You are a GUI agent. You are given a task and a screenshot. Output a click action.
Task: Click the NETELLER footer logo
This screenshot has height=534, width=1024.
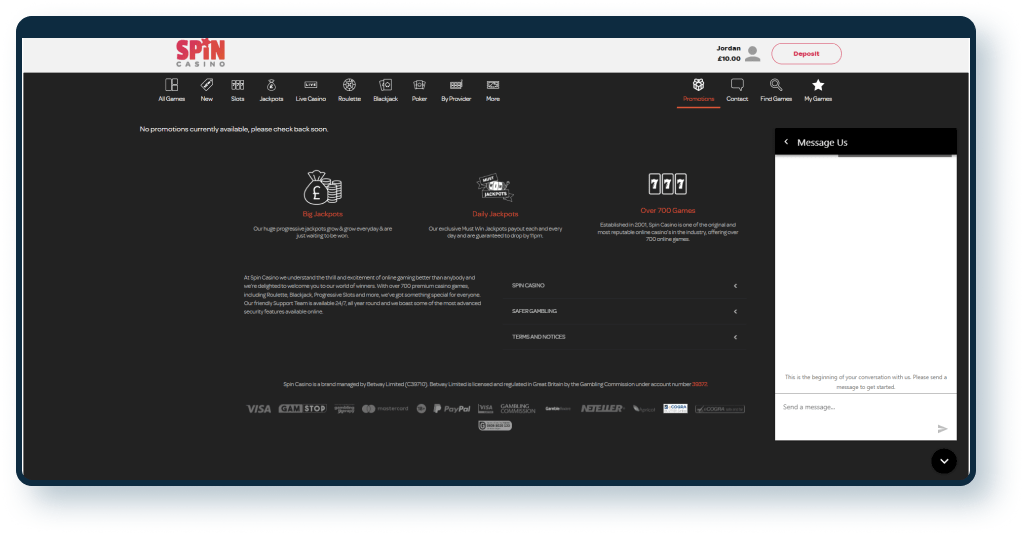601,409
